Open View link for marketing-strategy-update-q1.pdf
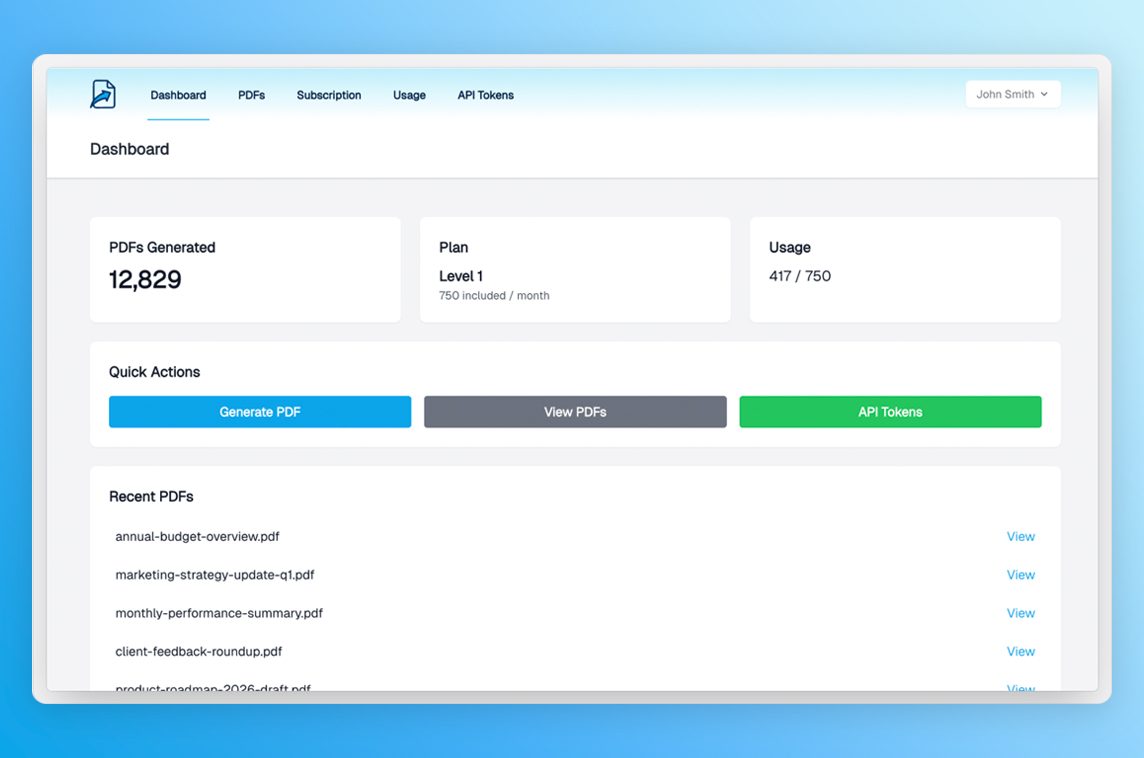The image size is (1144, 758). [x=1020, y=575]
